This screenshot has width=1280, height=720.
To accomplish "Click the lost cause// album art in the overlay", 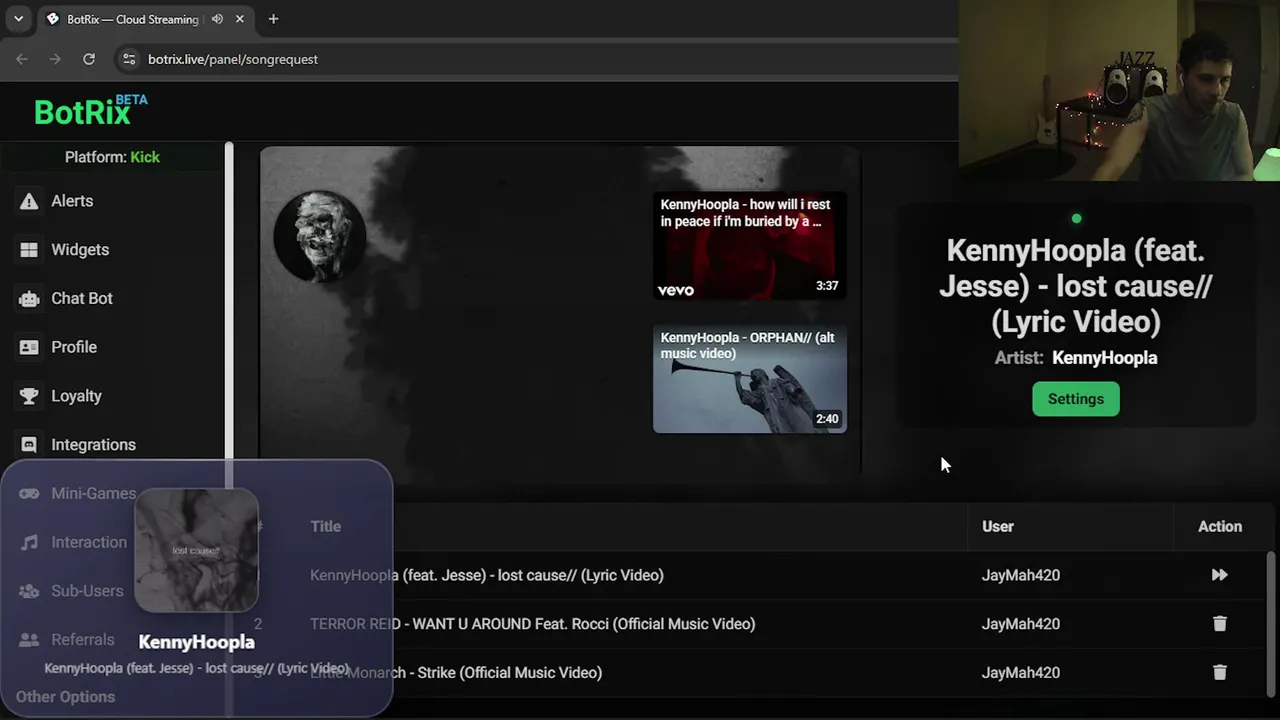I will pos(197,550).
